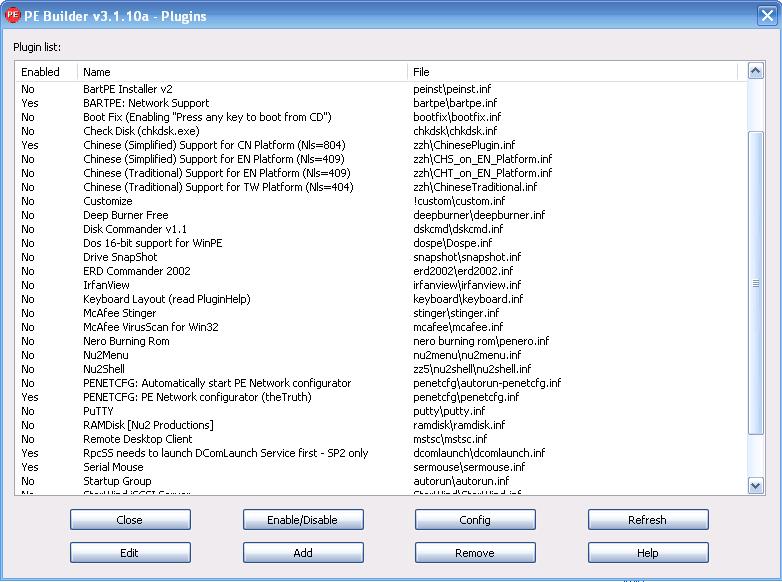Click file entry autorun\autorun.inf

pos(461,481)
